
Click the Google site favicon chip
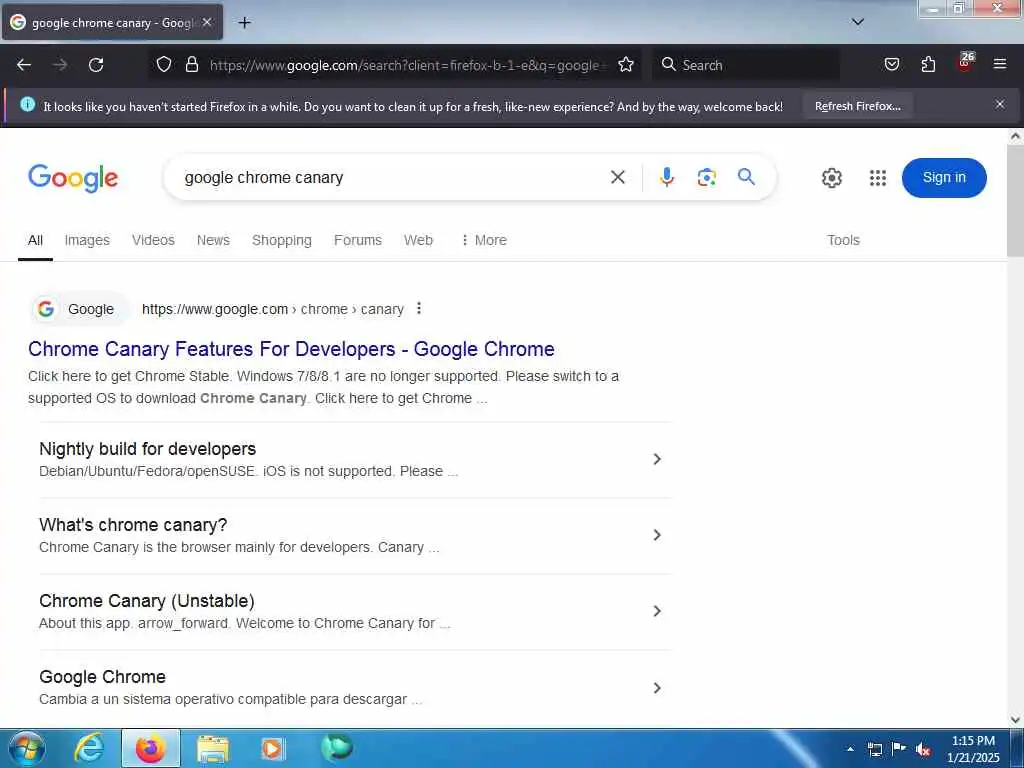click(79, 309)
